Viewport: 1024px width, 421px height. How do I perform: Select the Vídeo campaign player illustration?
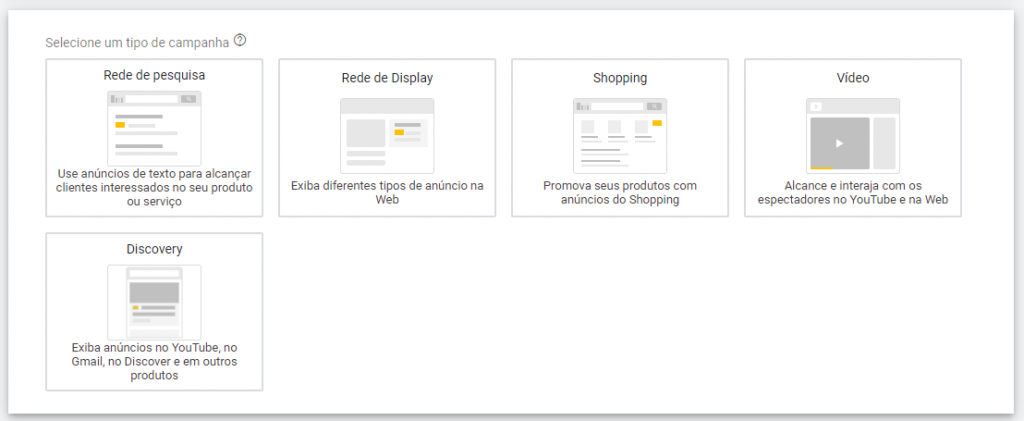(853, 136)
